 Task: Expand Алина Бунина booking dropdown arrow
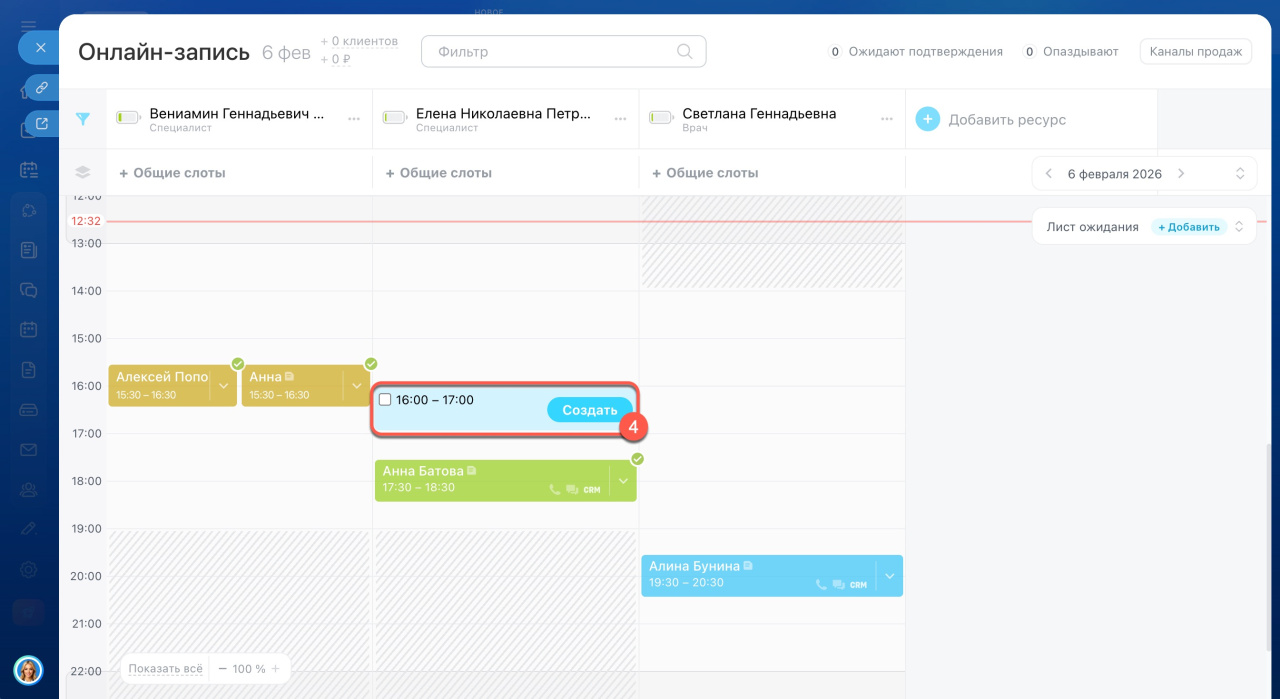coord(890,576)
